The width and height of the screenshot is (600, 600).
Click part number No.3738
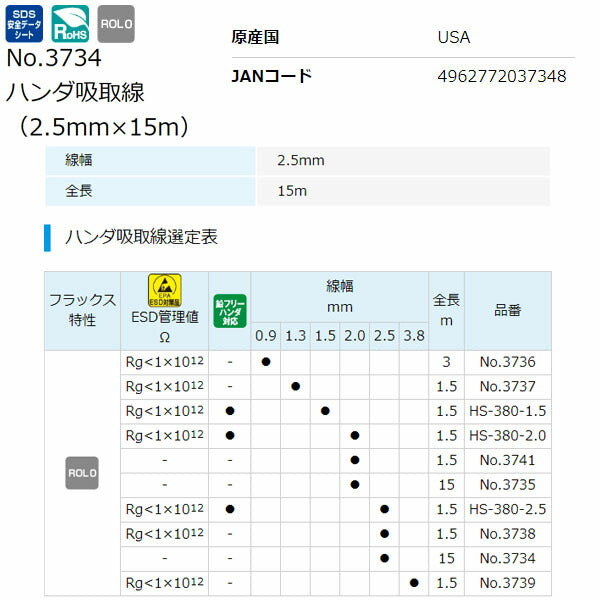coord(507,534)
